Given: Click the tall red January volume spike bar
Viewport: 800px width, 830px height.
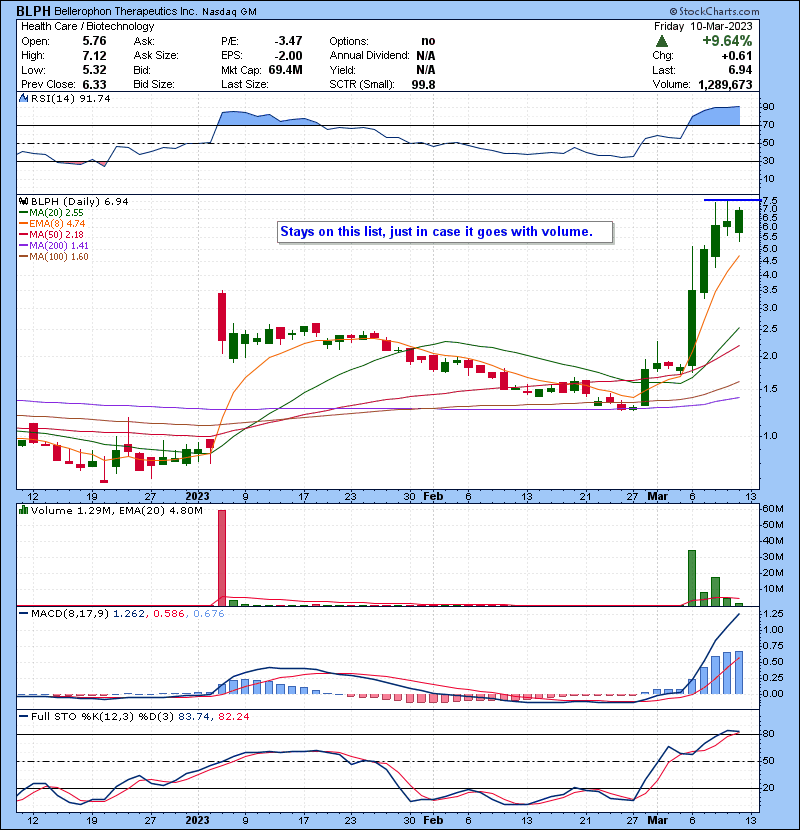Looking at the screenshot, I should 222,558.
